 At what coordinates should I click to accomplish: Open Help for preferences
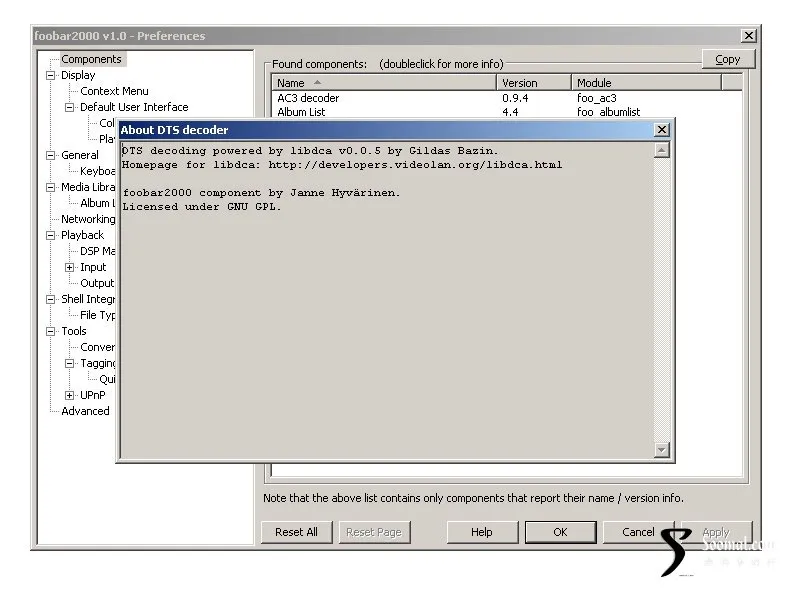coord(482,532)
